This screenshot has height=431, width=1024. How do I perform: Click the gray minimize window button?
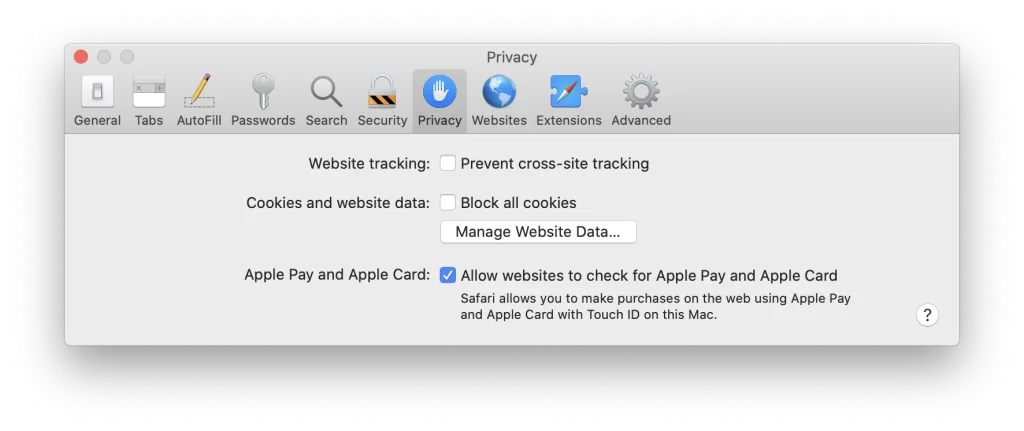[x=104, y=57]
